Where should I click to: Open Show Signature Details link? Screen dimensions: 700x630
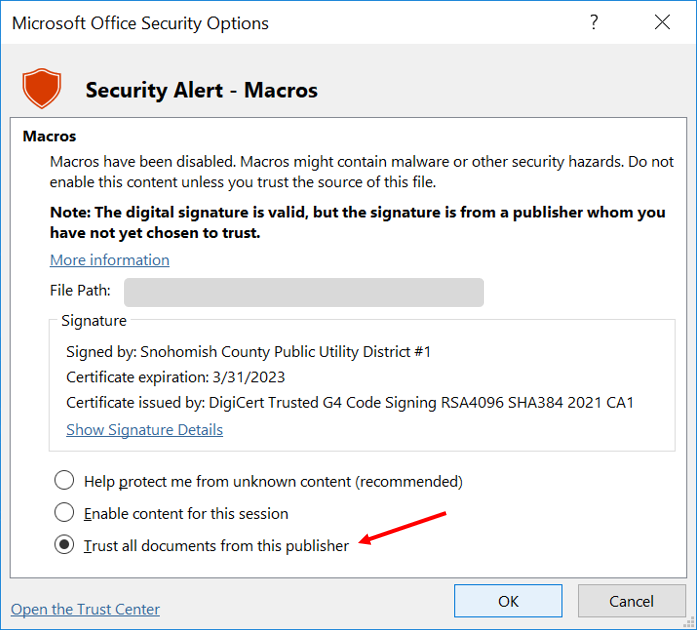[144, 430]
